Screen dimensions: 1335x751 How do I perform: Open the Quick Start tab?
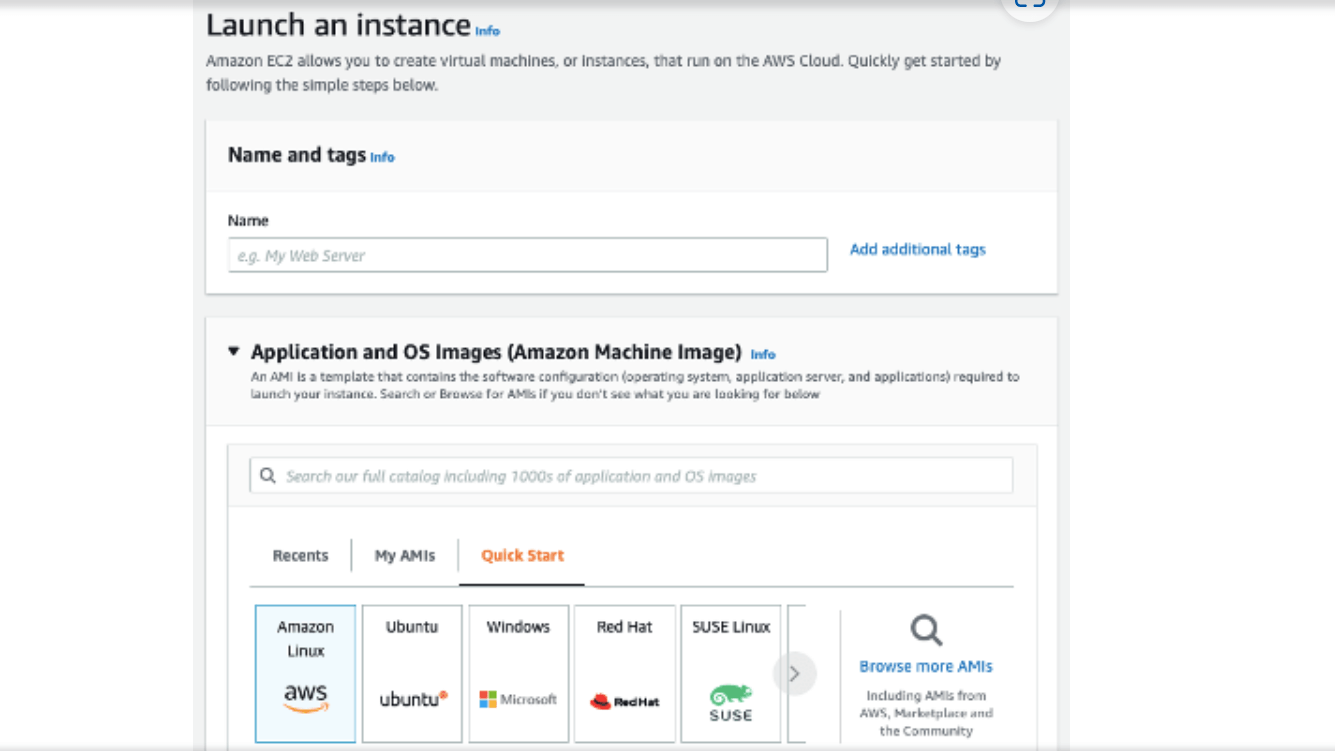(521, 556)
